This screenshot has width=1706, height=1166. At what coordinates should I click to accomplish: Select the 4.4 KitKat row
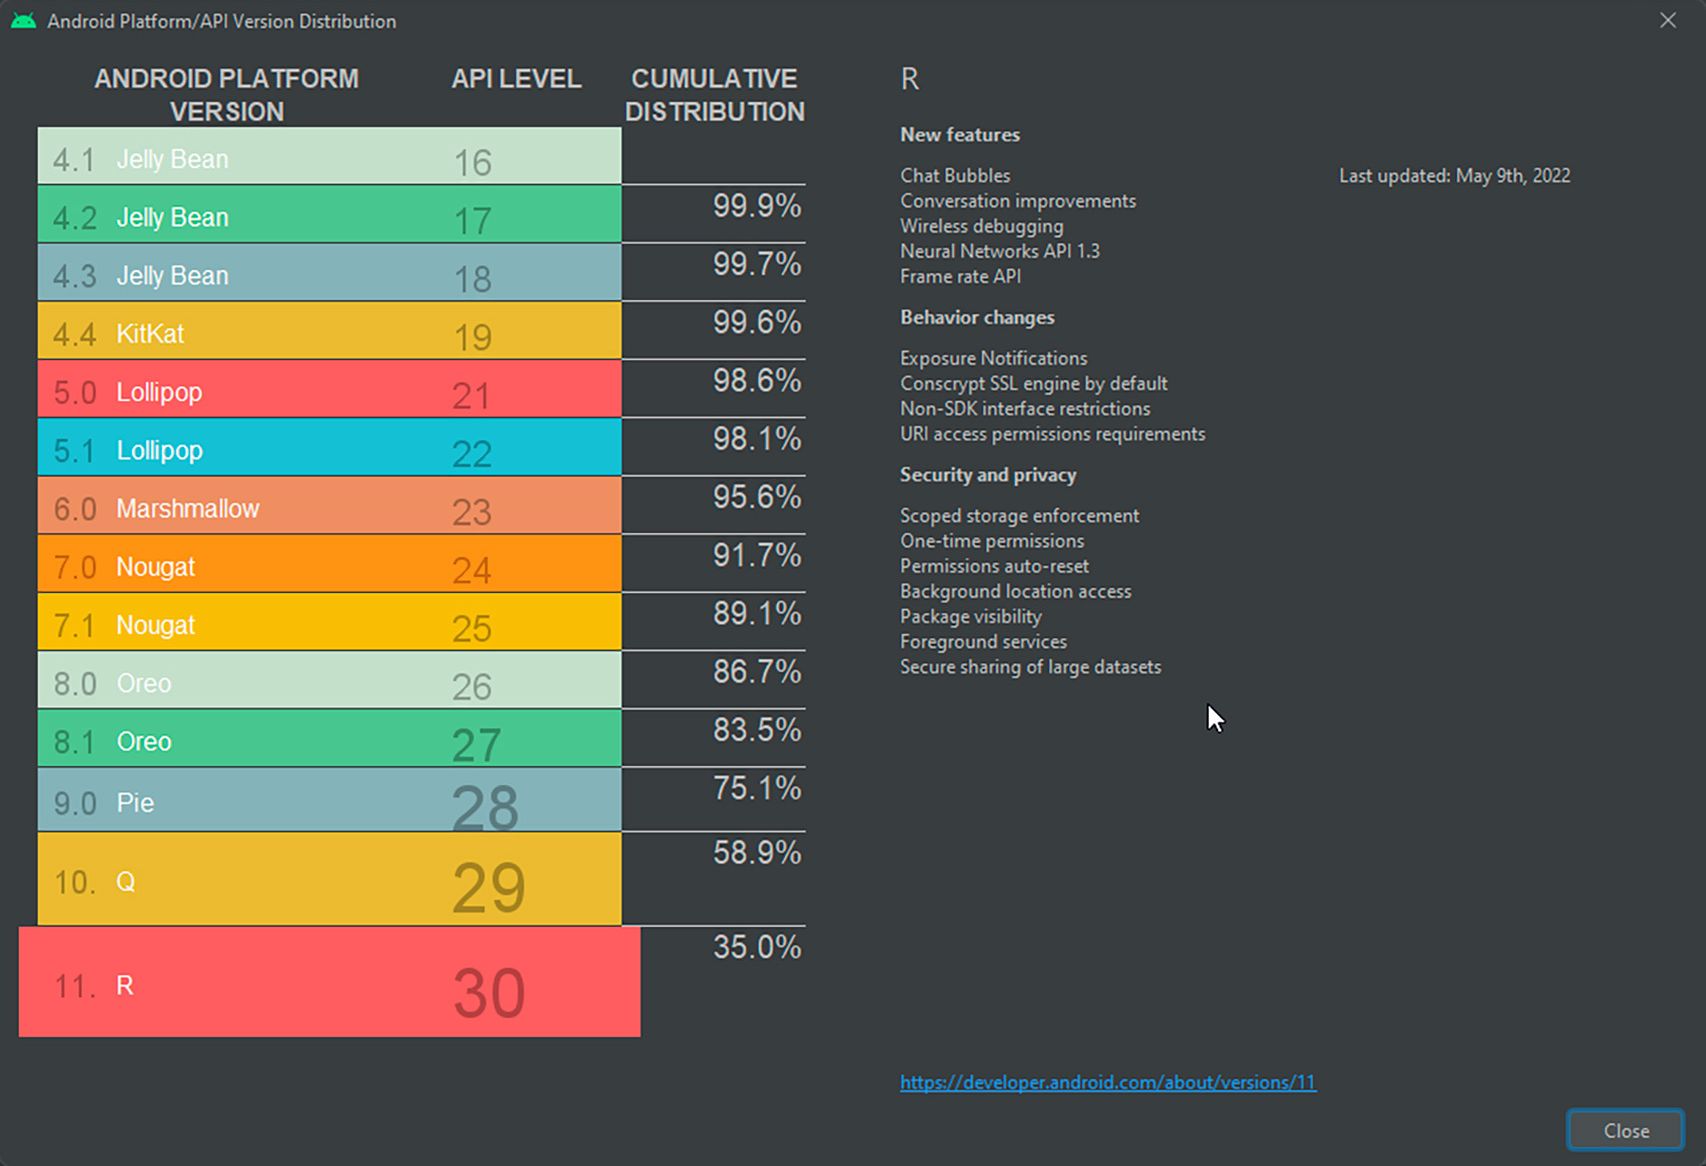coord(329,331)
